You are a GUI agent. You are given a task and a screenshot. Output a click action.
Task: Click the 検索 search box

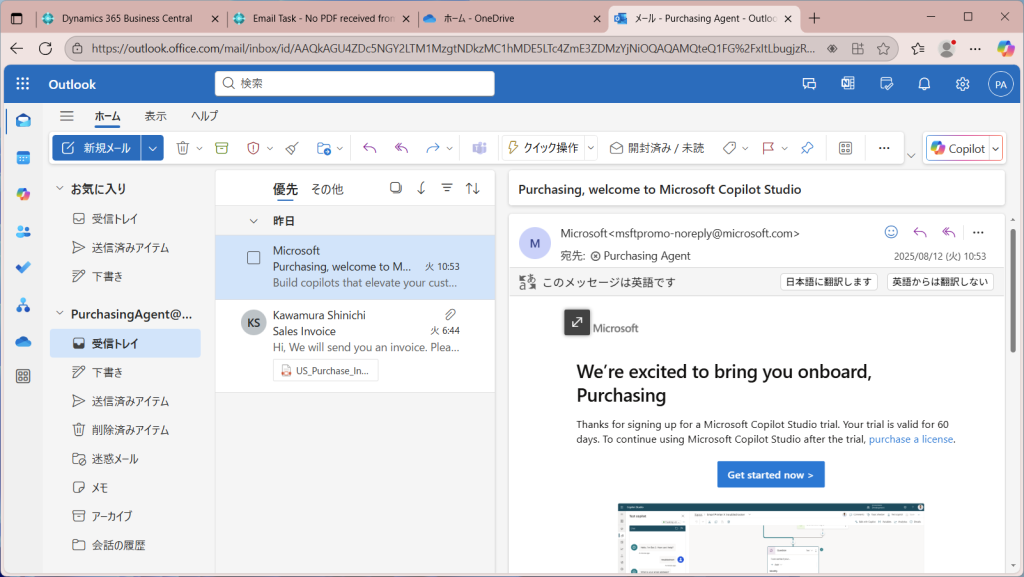click(x=355, y=84)
